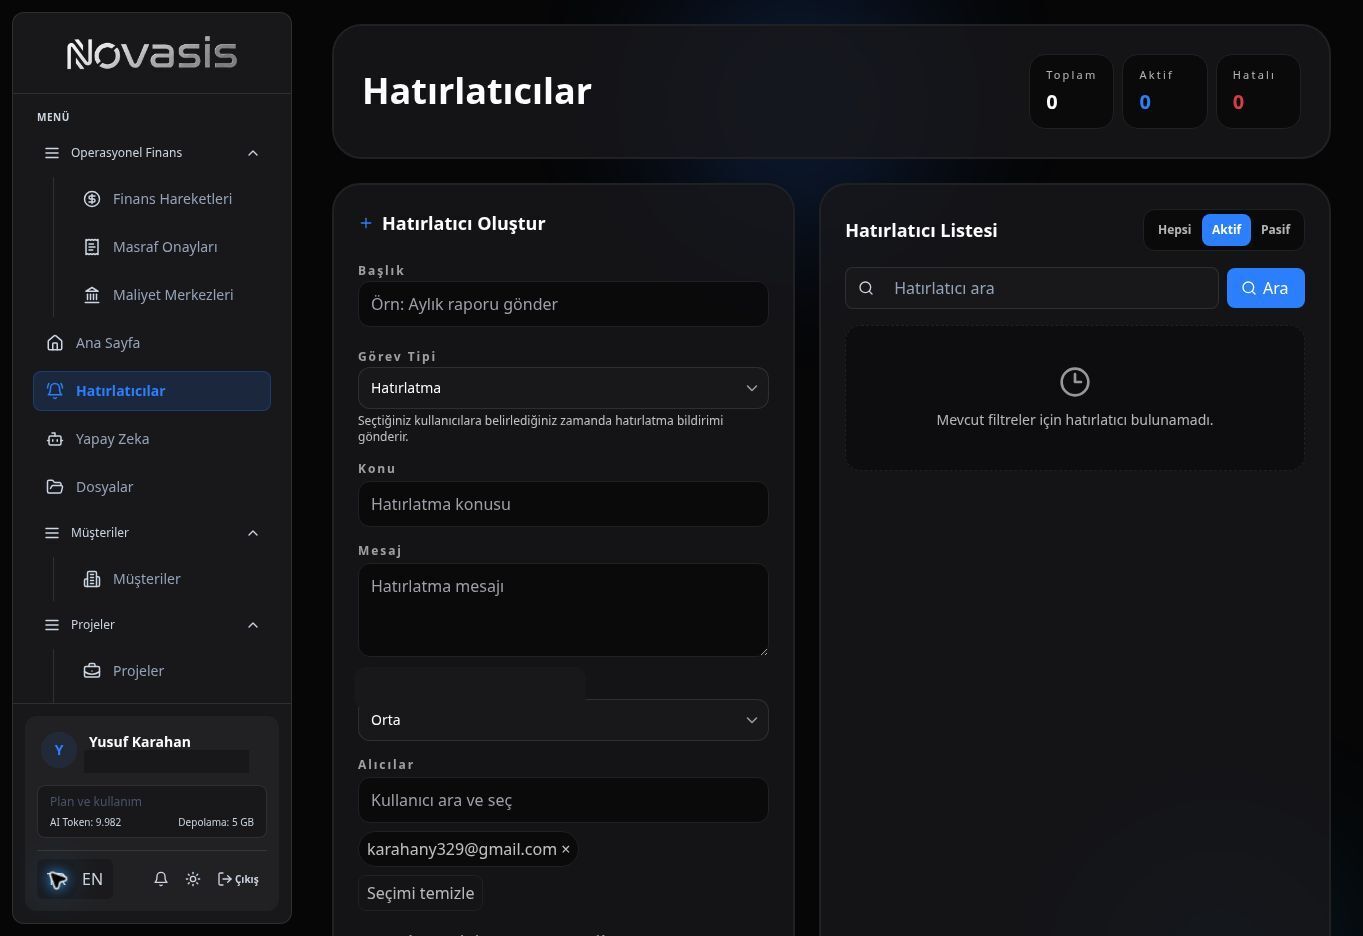Click the Maliyet Merkezleri bank icon
This screenshot has width=1363, height=936.
click(92, 295)
